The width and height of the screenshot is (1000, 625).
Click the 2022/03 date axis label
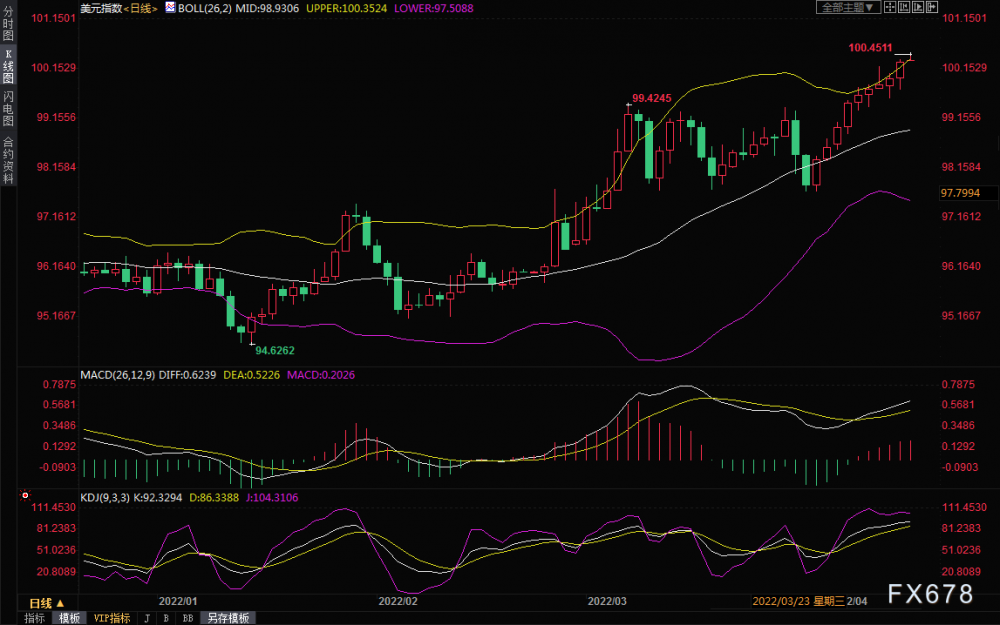[x=607, y=601]
